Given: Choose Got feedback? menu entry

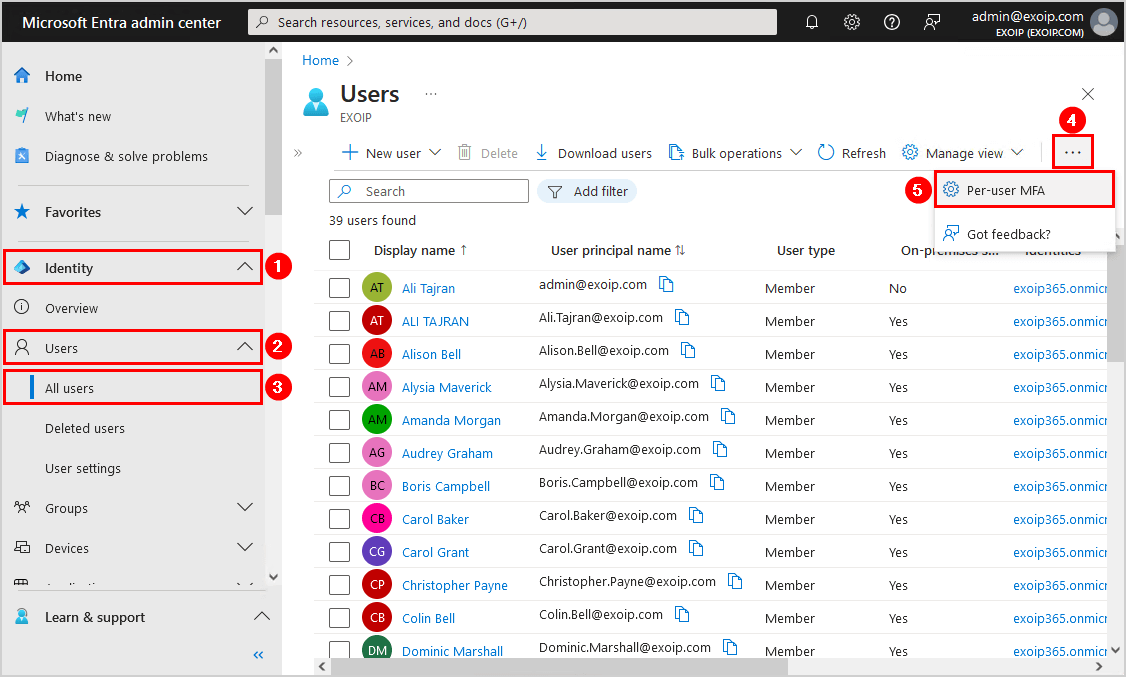Looking at the screenshot, I should click(x=1008, y=234).
